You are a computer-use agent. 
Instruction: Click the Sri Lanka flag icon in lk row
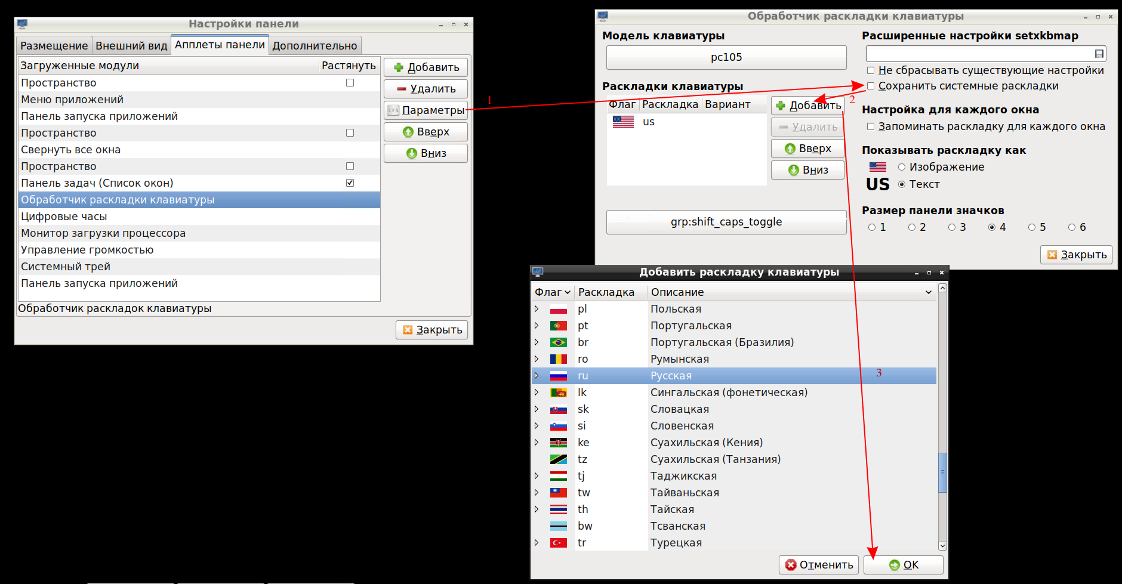click(x=558, y=393)
